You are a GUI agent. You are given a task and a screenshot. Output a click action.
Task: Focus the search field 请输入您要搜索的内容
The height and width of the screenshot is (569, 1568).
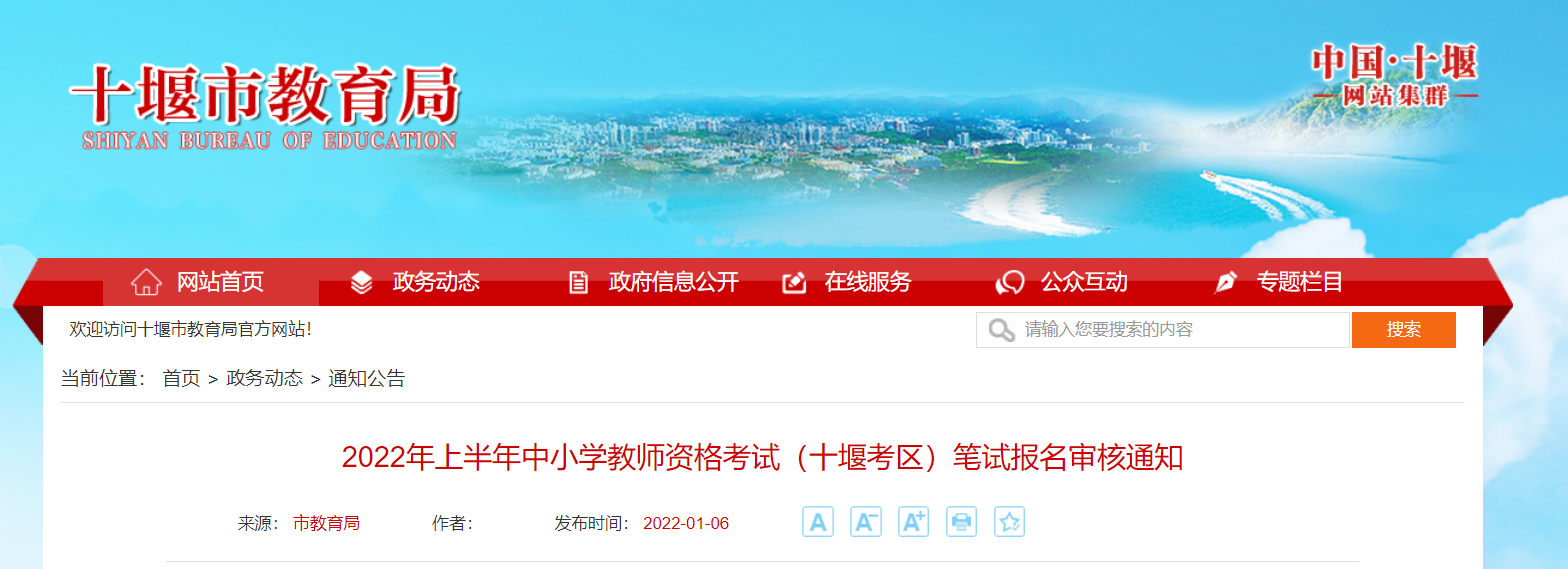click(1163, 330)
